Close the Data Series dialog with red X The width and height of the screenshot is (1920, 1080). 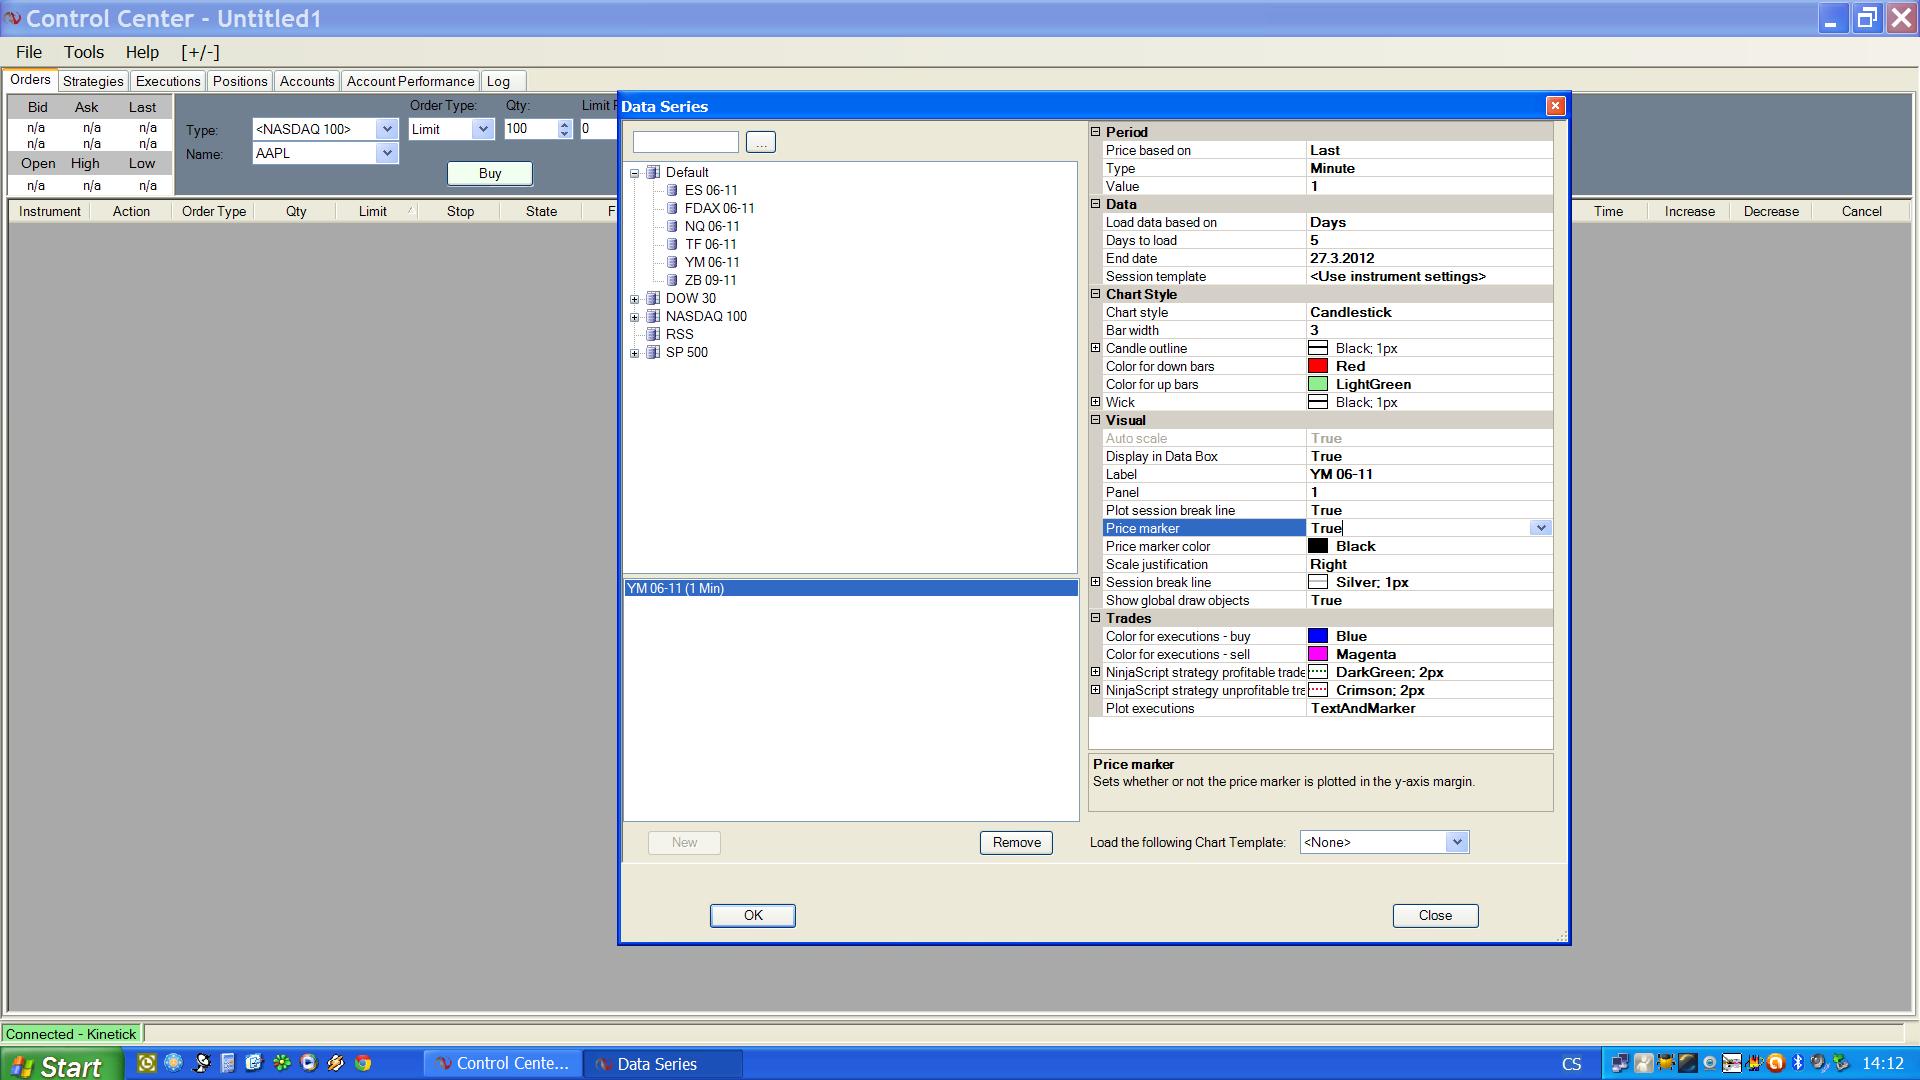[x=1555, y=106]
